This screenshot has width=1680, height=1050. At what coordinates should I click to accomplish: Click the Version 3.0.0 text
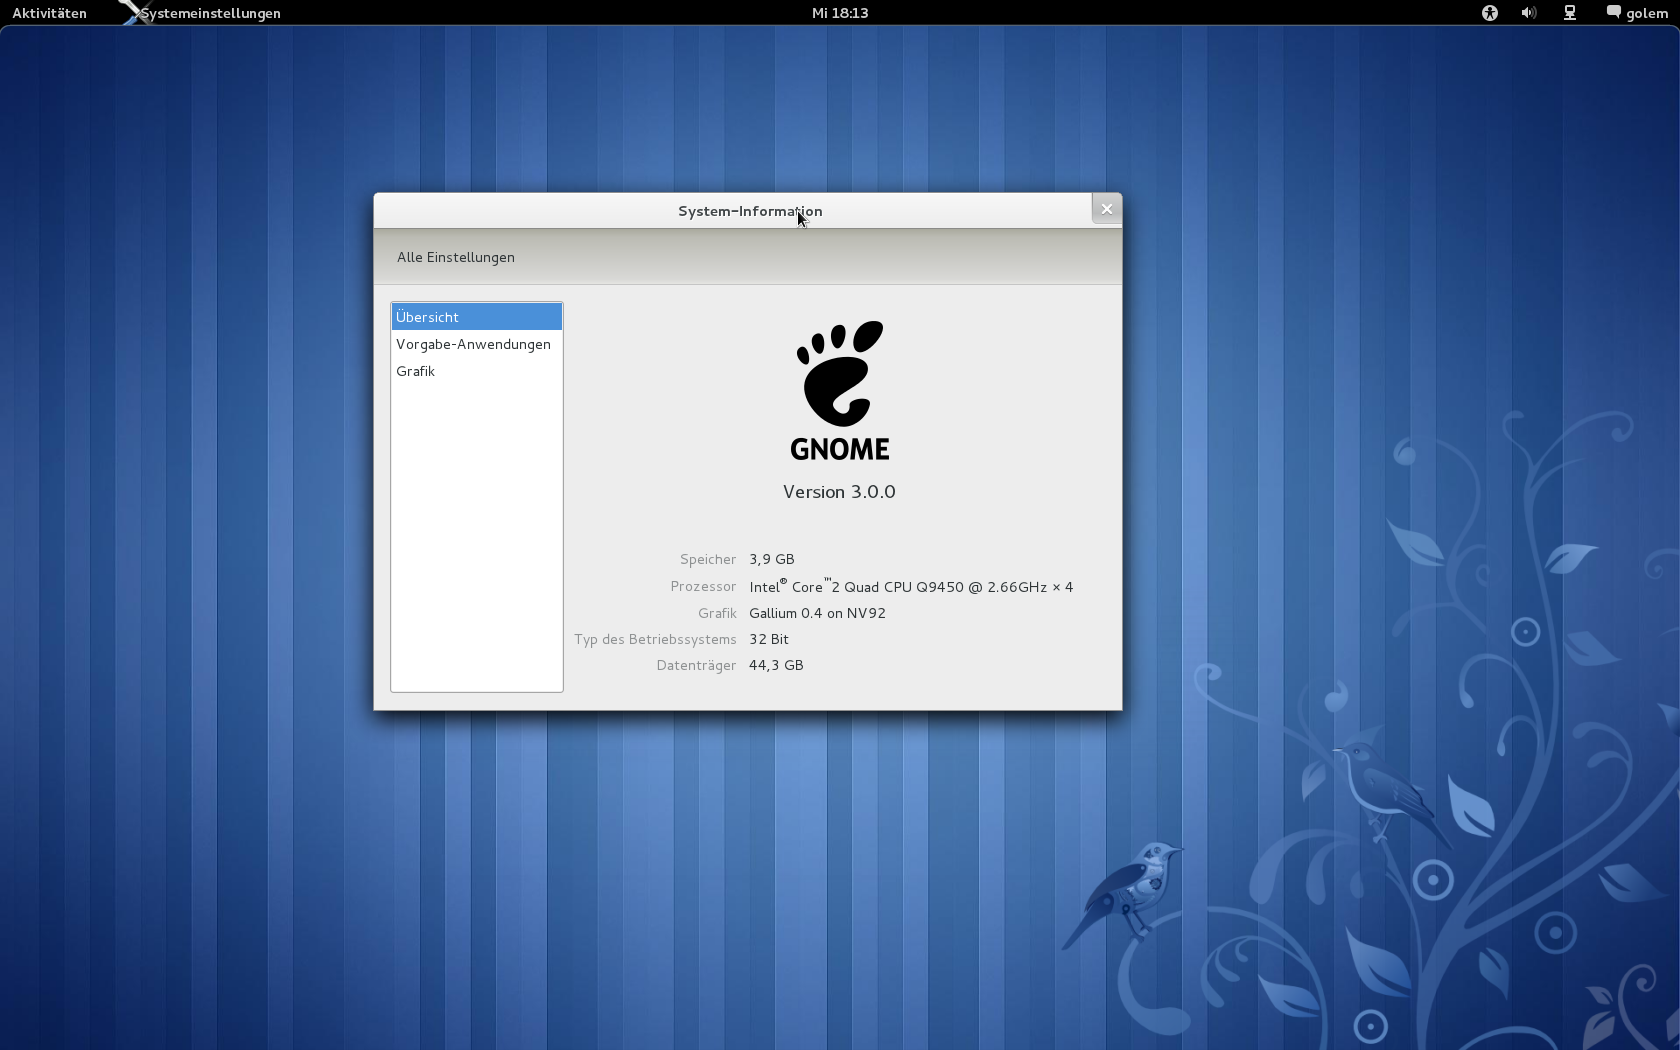839,492
